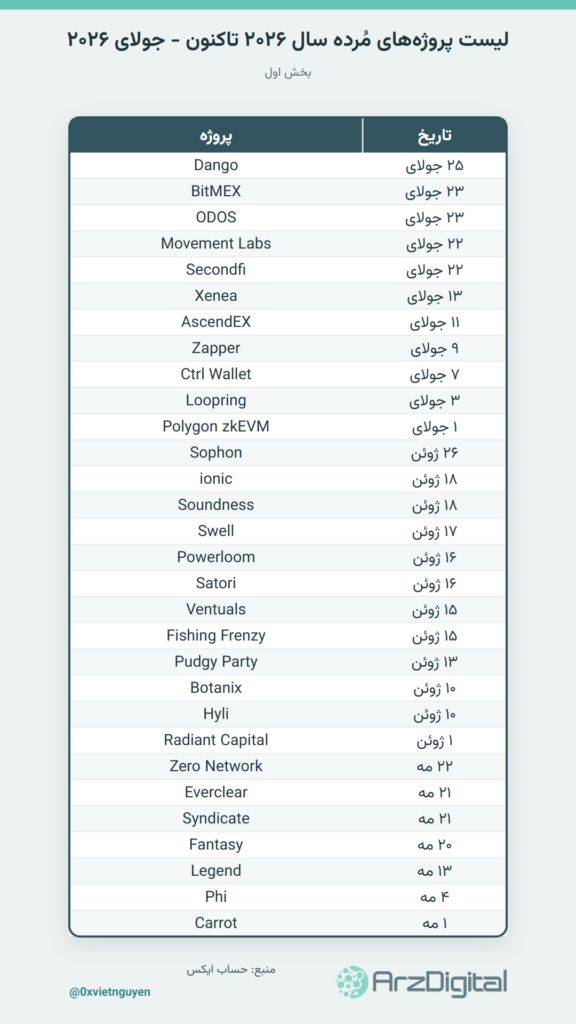This screenshot has height=1024, width=576.
Task: Click the ArzDigital logo icon
Action: pos(352,982)
